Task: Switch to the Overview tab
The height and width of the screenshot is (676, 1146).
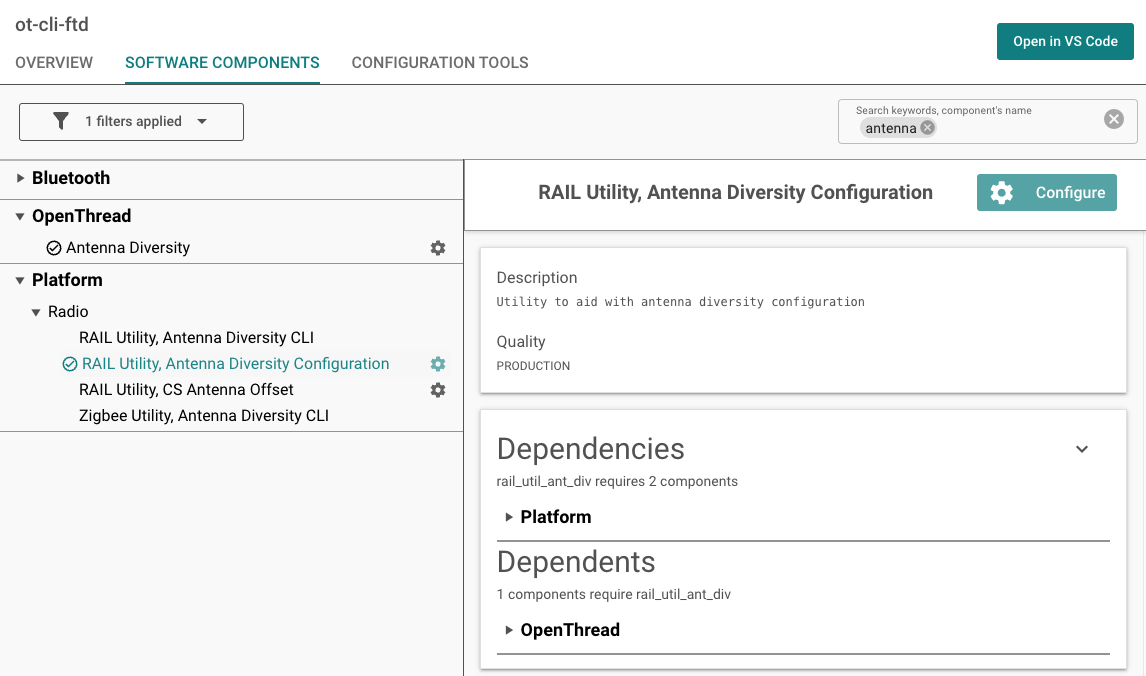Action: [54, 63]
